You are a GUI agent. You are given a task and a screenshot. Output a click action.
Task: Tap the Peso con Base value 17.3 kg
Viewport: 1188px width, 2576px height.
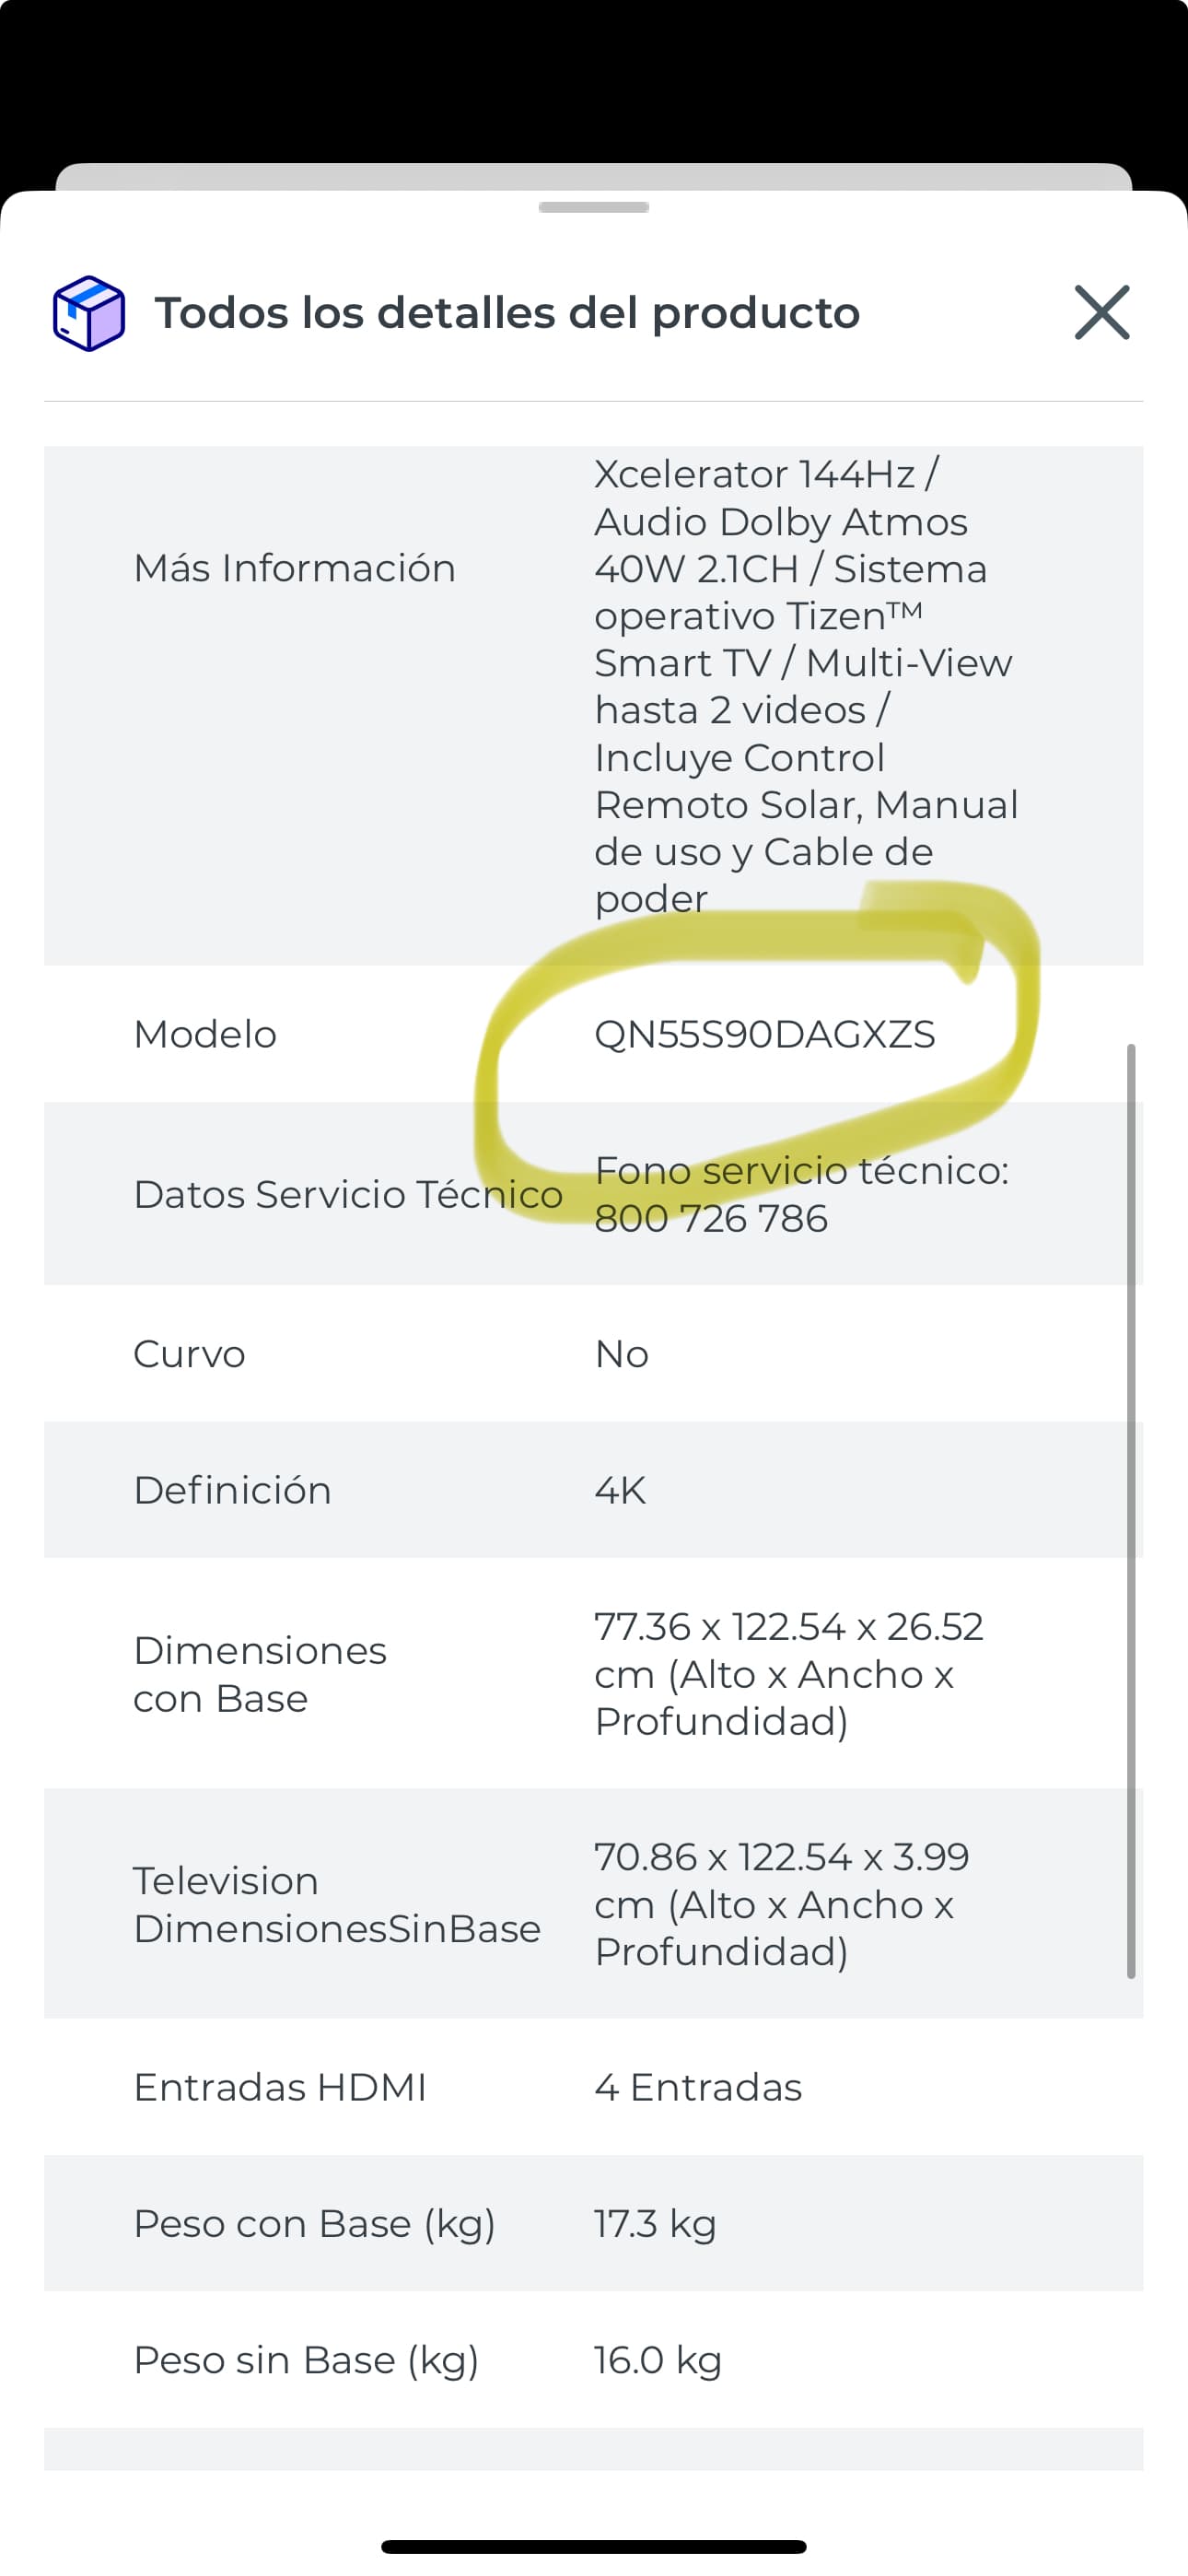pos(655,2223)
